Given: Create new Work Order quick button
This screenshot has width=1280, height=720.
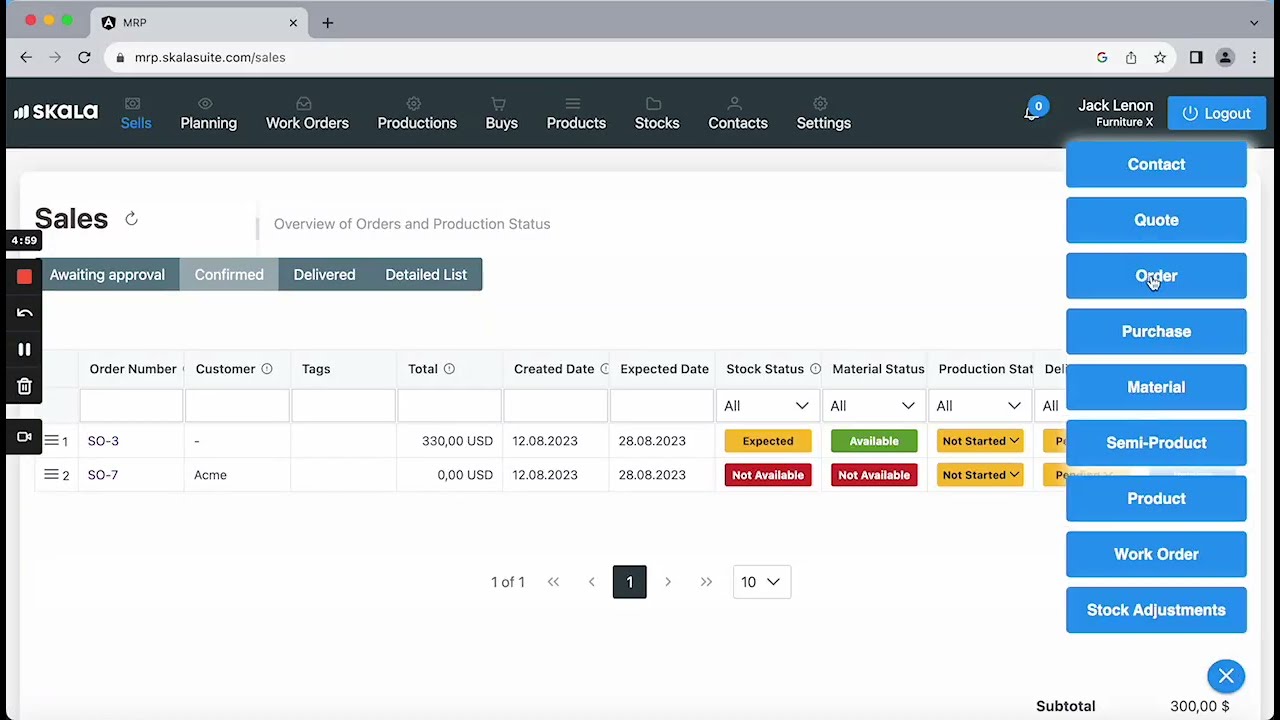Looking at the screenshot, I should [x=1156, y=554].
